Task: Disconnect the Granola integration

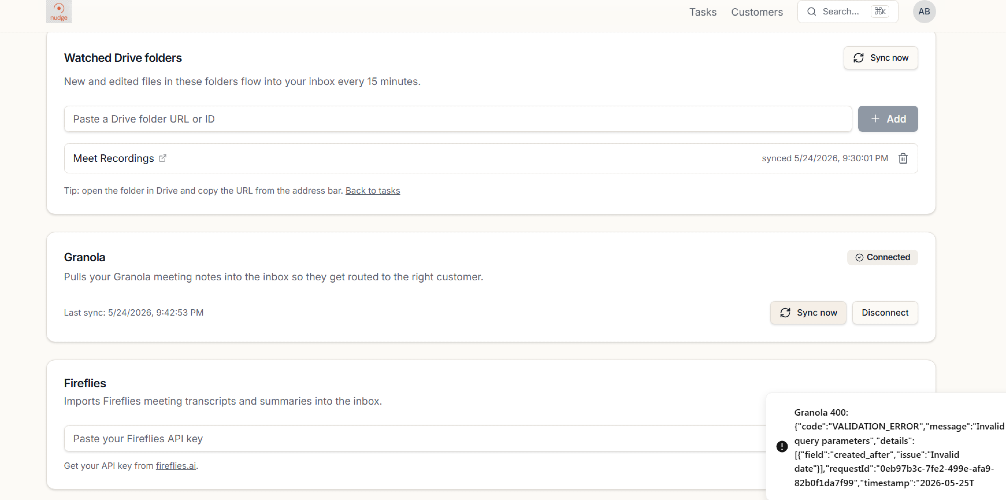Action: pyautogui.click(x=885, y=313)
